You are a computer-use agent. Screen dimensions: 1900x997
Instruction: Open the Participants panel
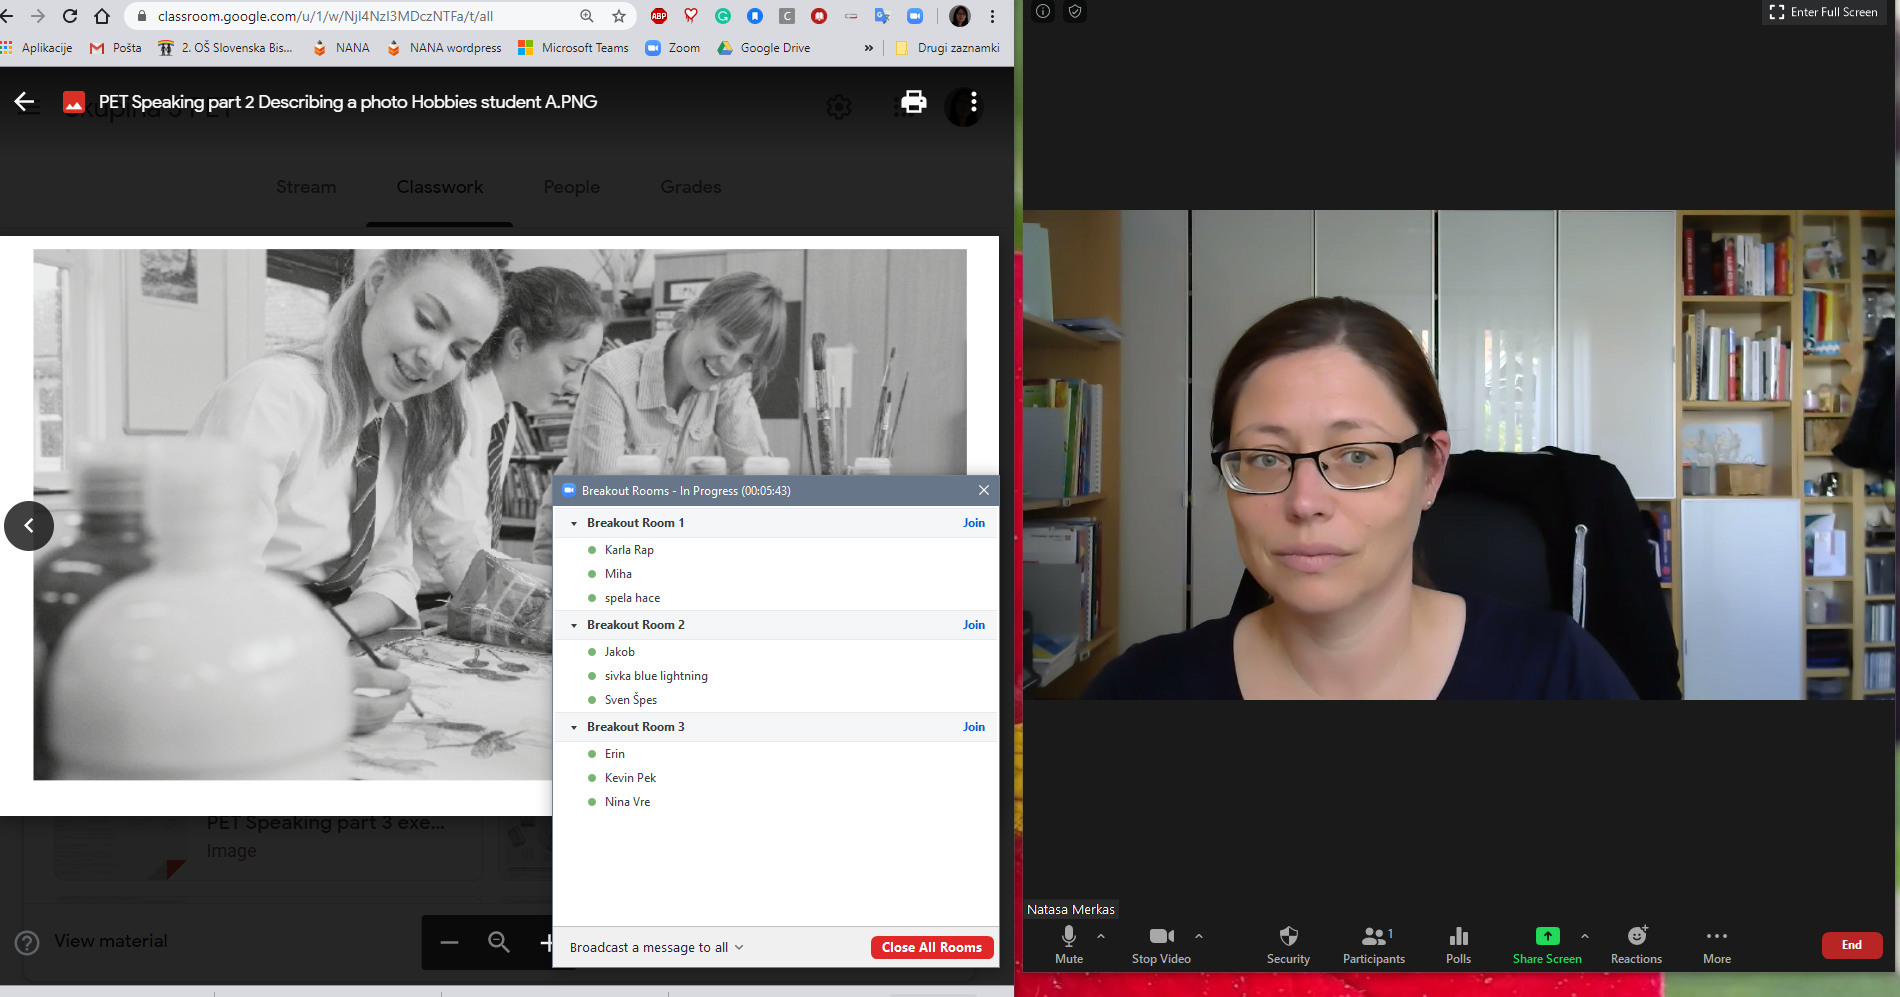(x=1373, y=943)
